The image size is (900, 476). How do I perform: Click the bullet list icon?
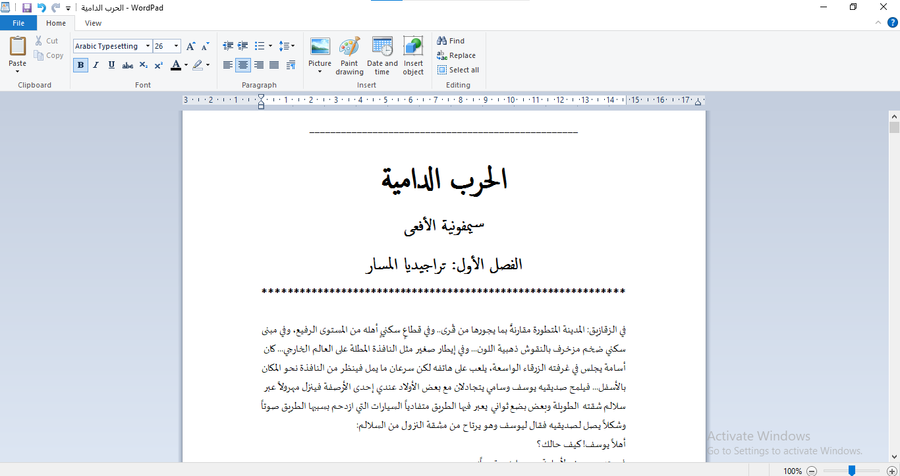pyautogui.click(x=260, y=46)
